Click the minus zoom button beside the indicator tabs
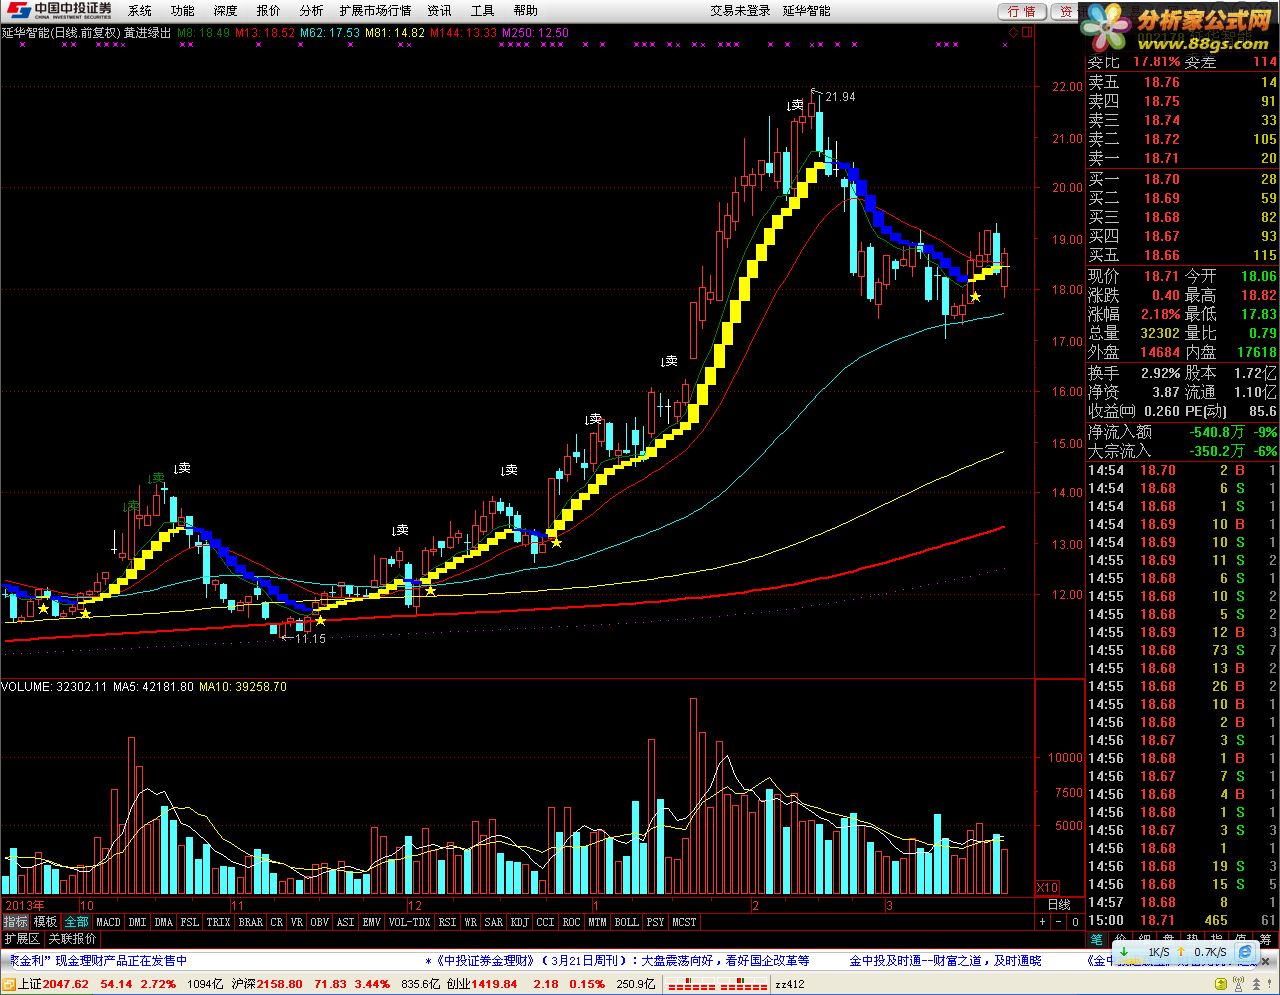This screenshot has height=995, width=1280. click(x=1059, y=922)
